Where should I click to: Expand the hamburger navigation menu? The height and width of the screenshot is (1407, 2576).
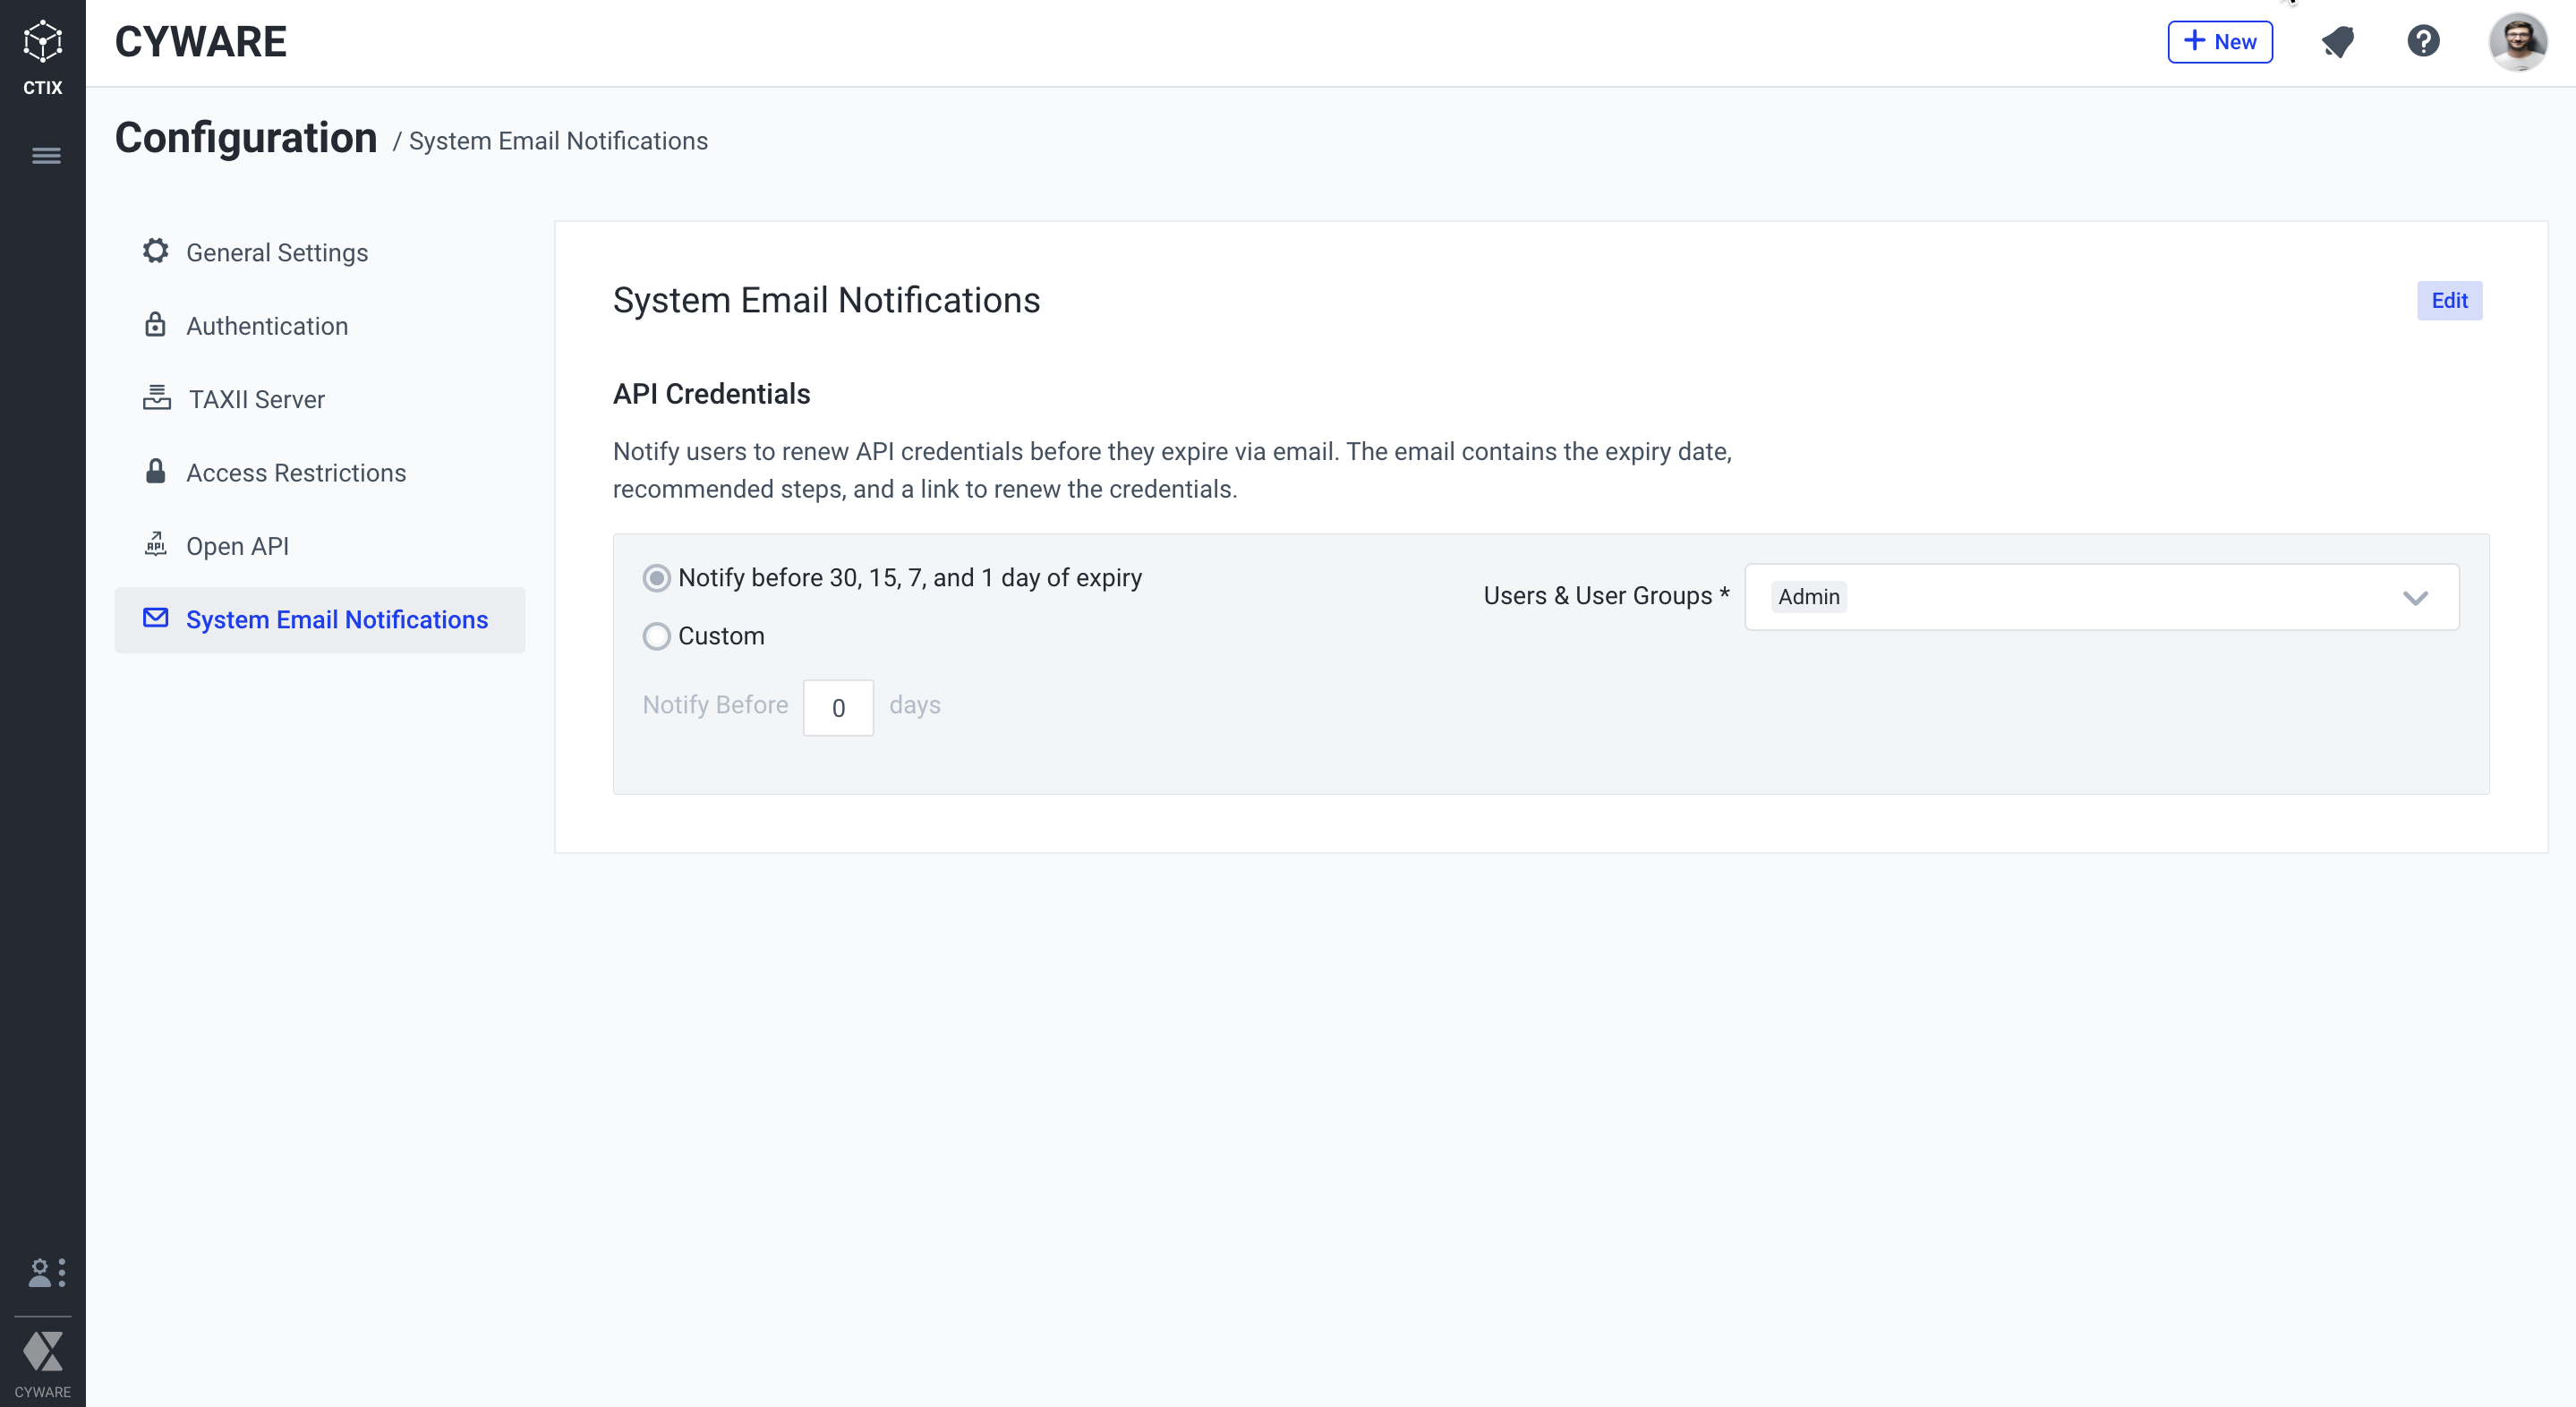point(46,156)
